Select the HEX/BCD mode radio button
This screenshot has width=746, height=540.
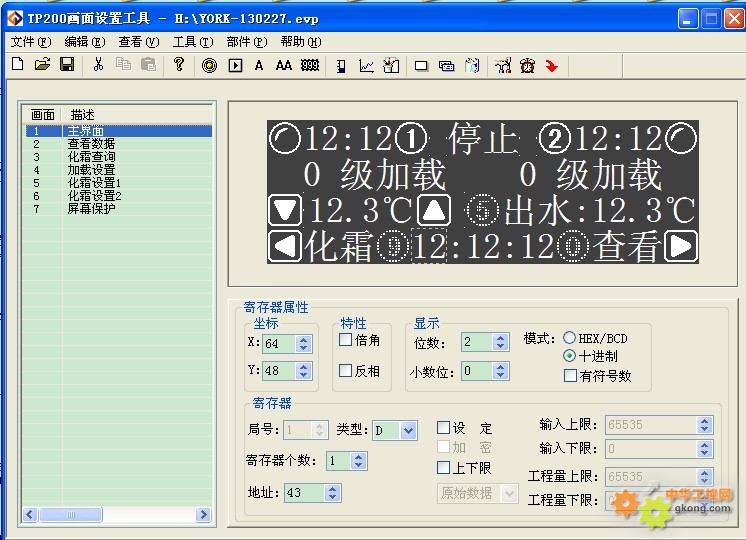click(x=569, y=338)
